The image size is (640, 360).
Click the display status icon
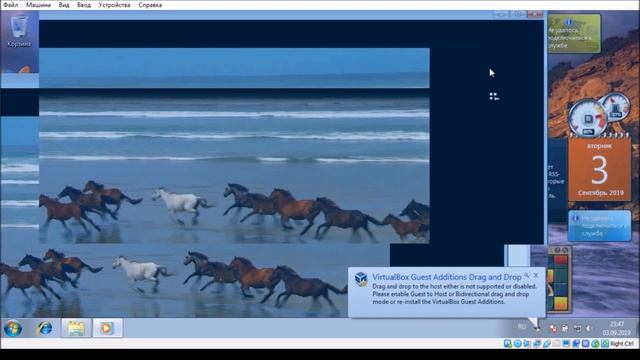(x=566, y=344)
